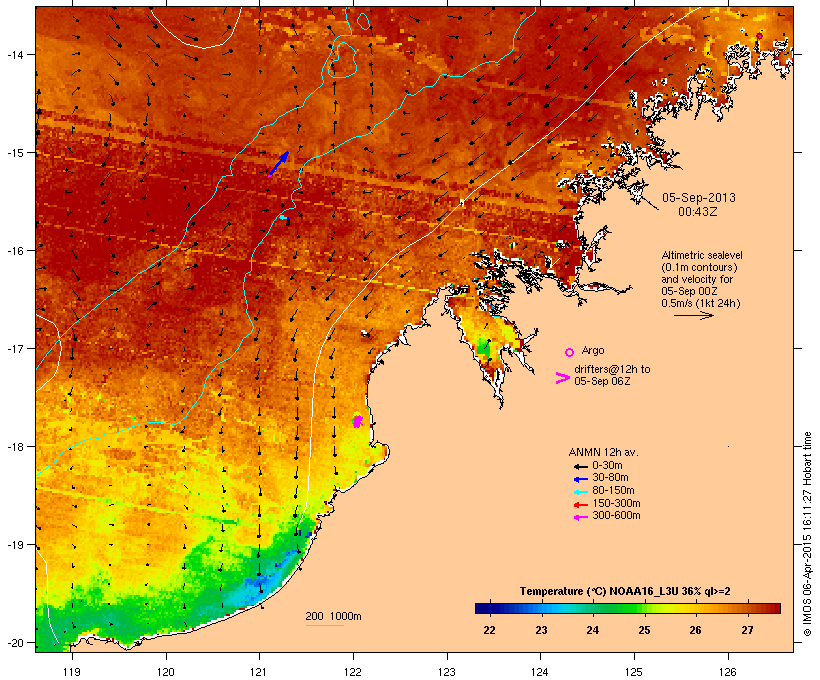The width and height of the screenshot is (820, 680).
Task: Click the longitude label 125
Action: pos(634,672)
